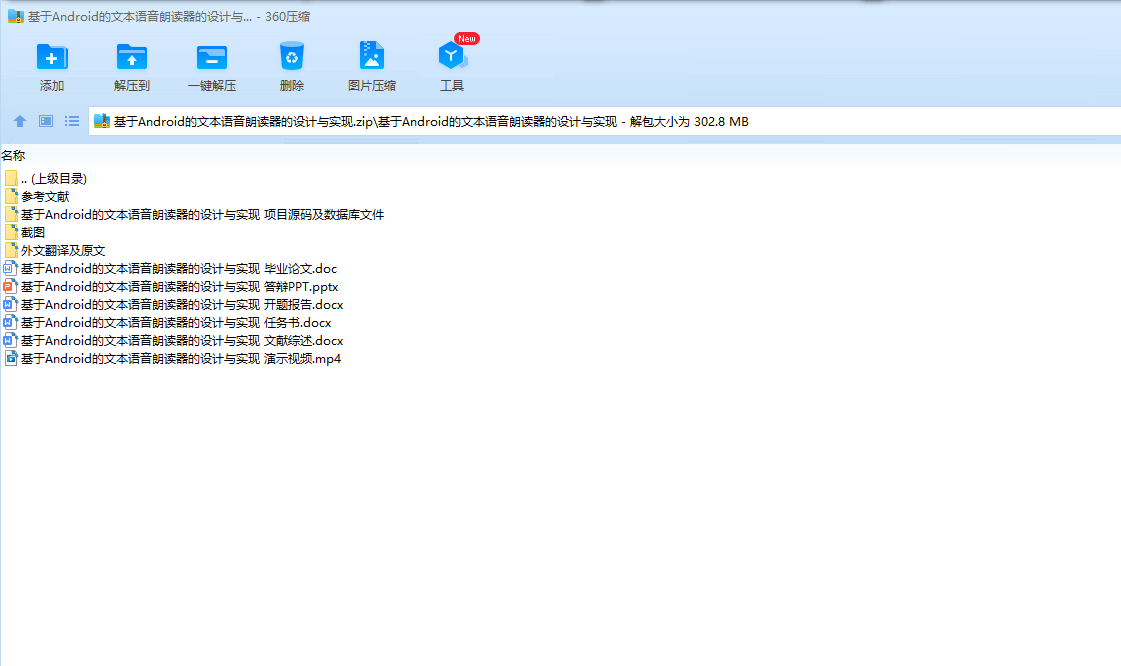Switch to thumbnail view icon in address bar

coord(46,121)
